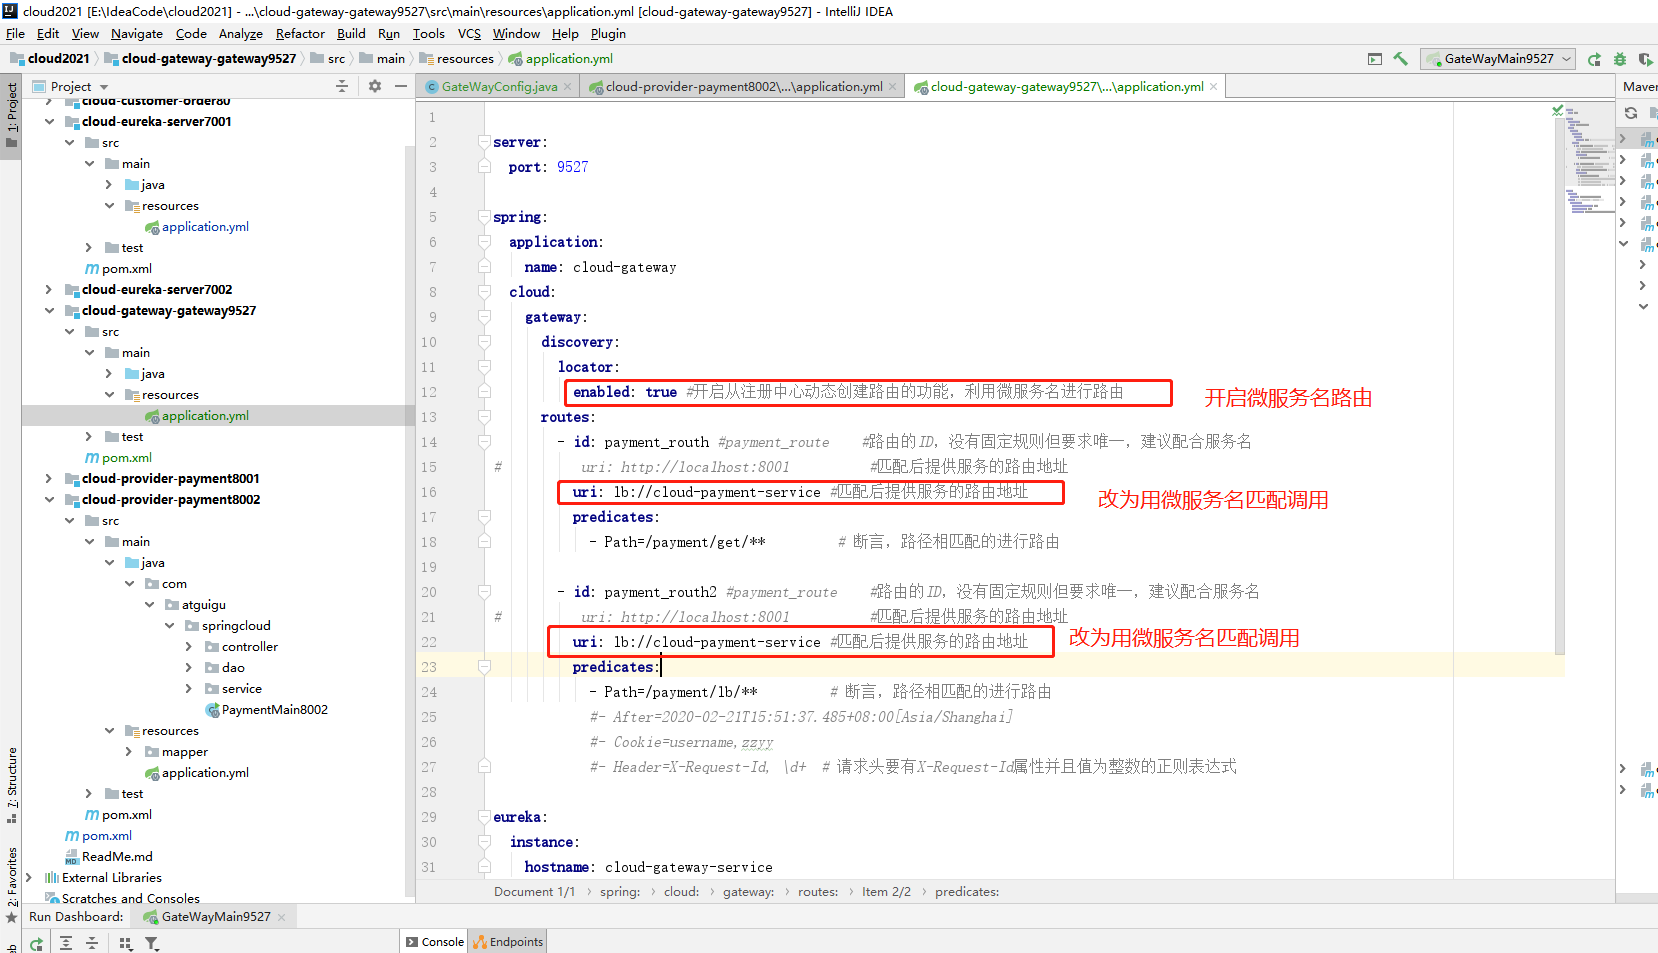The image size is (1658, 953).
Task: Open Group By options in Run Dashboard
Action: pyautogui.click(x=125, y=943)
